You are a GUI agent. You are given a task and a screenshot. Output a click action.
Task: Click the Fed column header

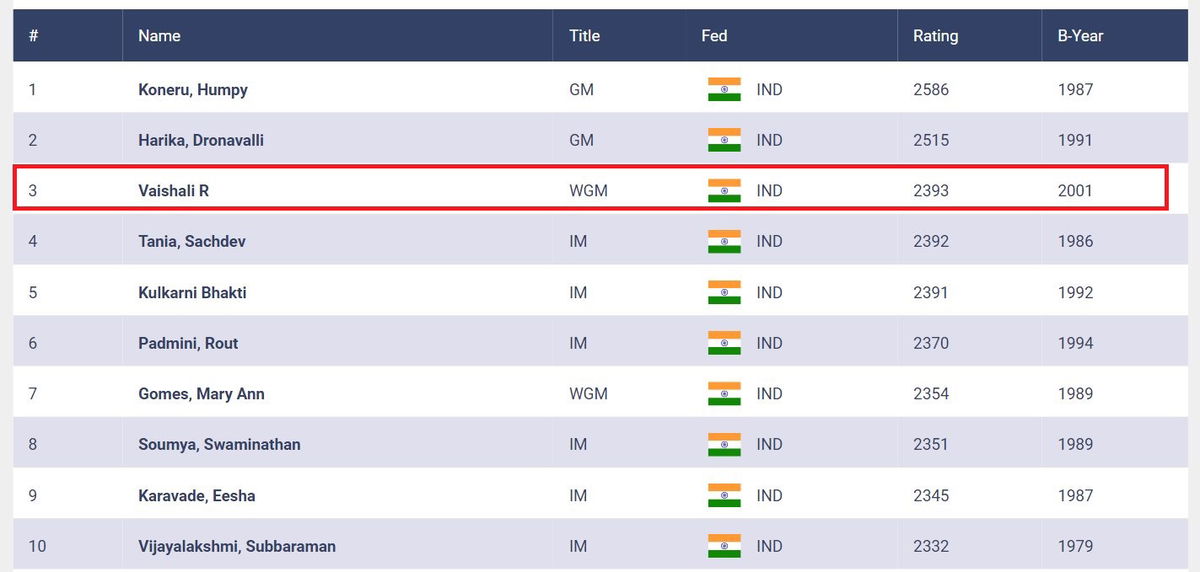714,36
